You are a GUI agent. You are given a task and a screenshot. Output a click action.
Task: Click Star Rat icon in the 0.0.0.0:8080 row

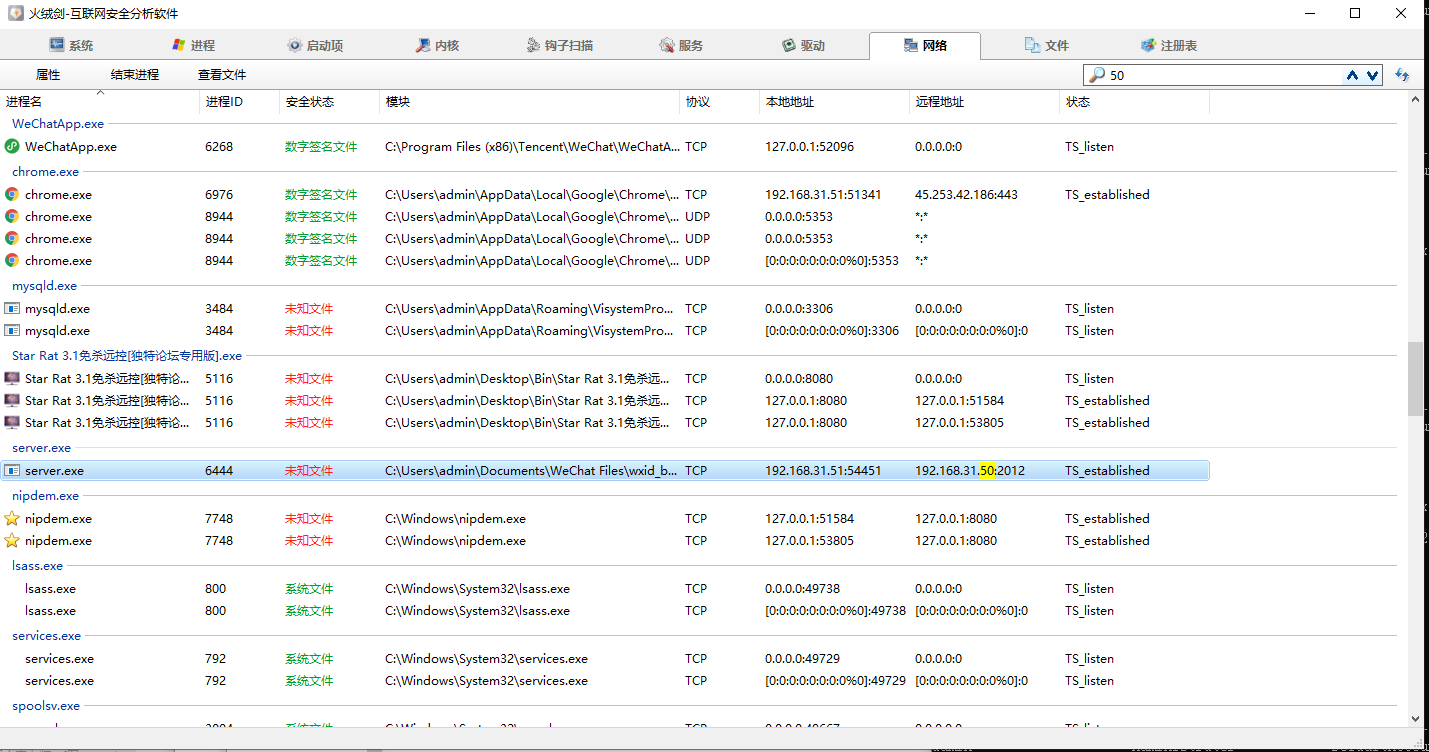tap(12, 378)
